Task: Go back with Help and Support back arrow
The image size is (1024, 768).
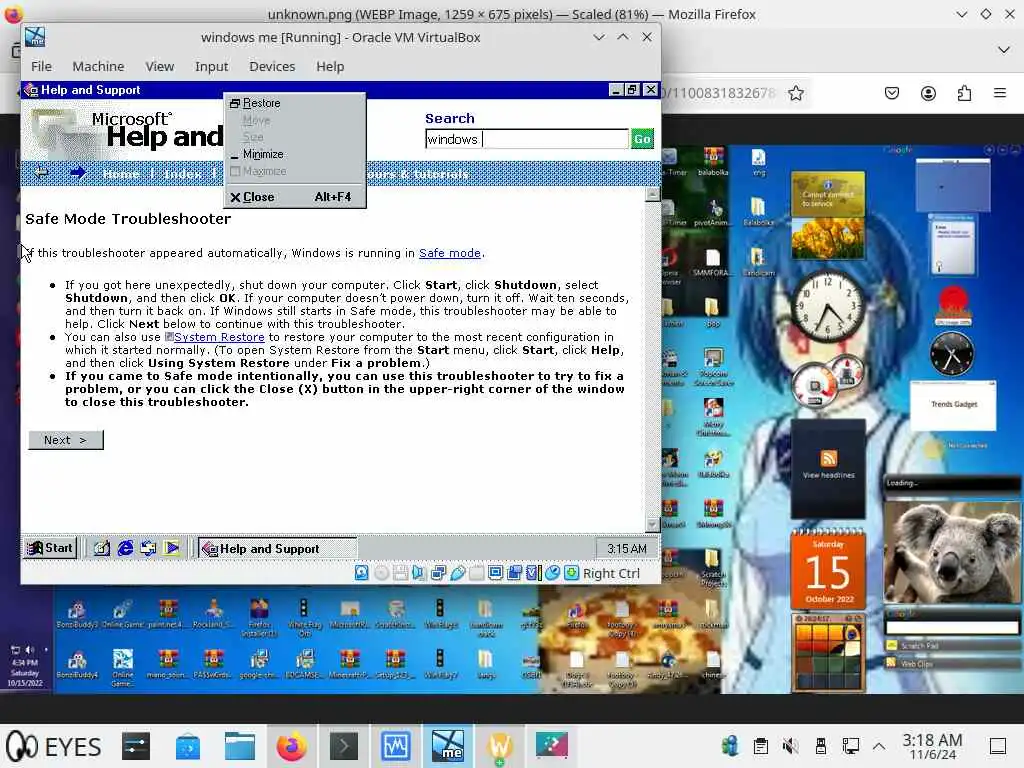Action: [x=42, y=173]
